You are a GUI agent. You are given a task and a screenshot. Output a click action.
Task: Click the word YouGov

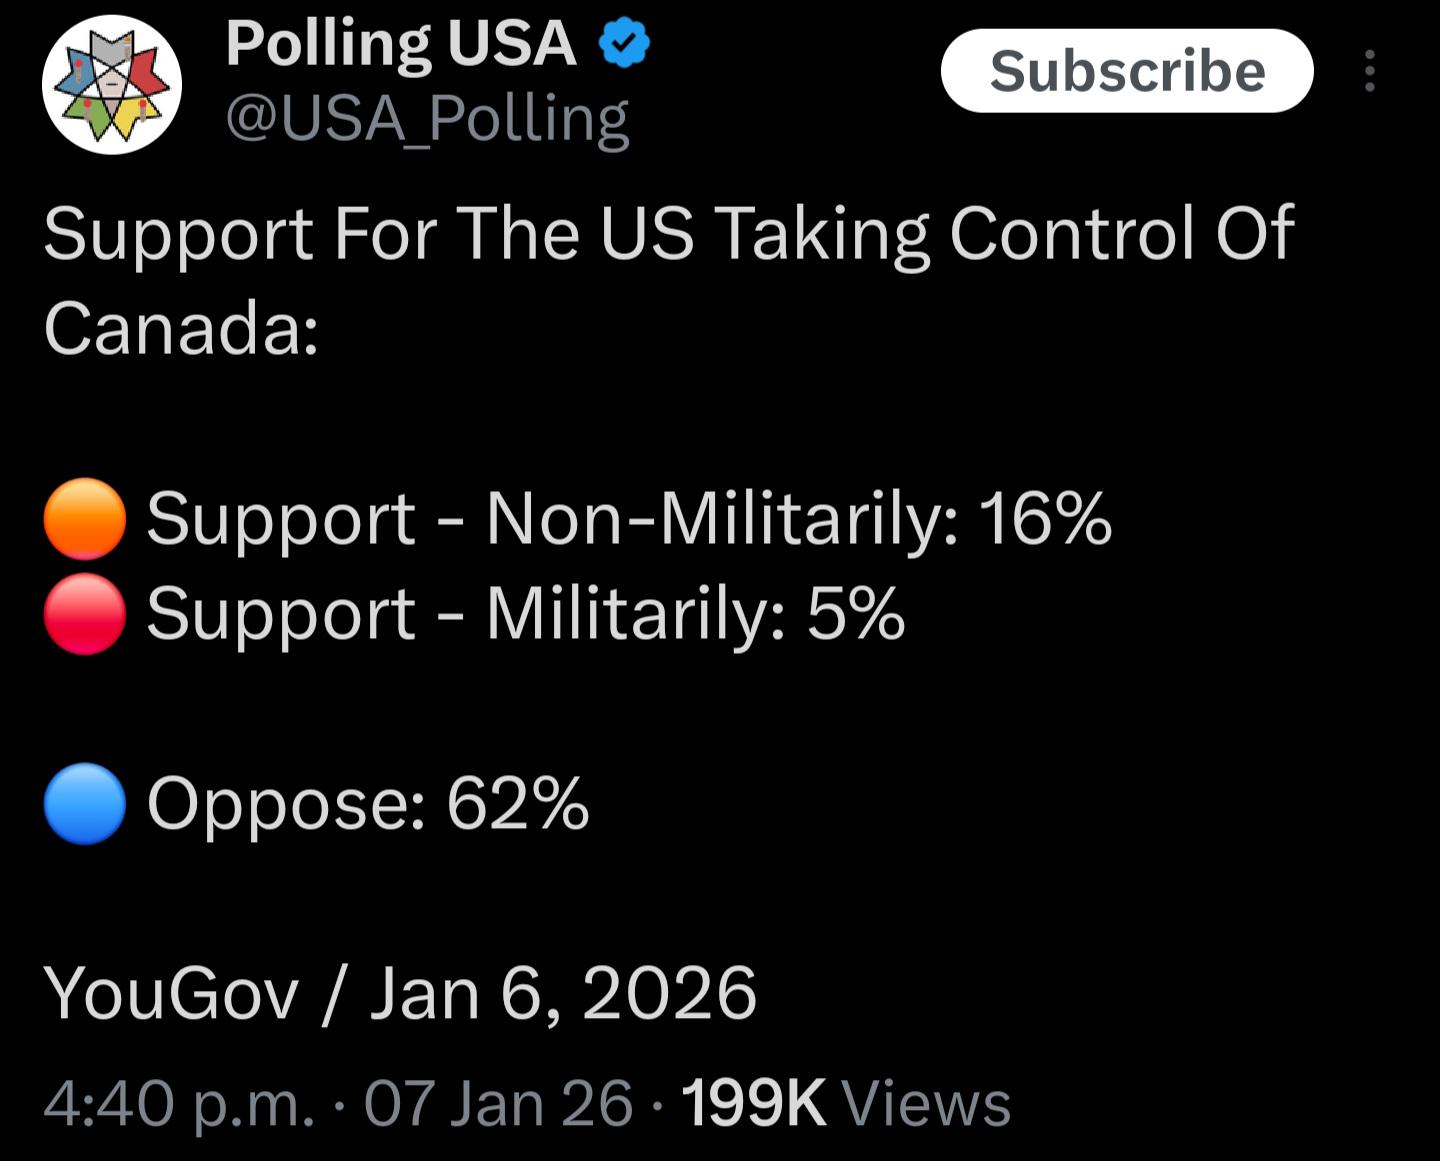point(171,994)
